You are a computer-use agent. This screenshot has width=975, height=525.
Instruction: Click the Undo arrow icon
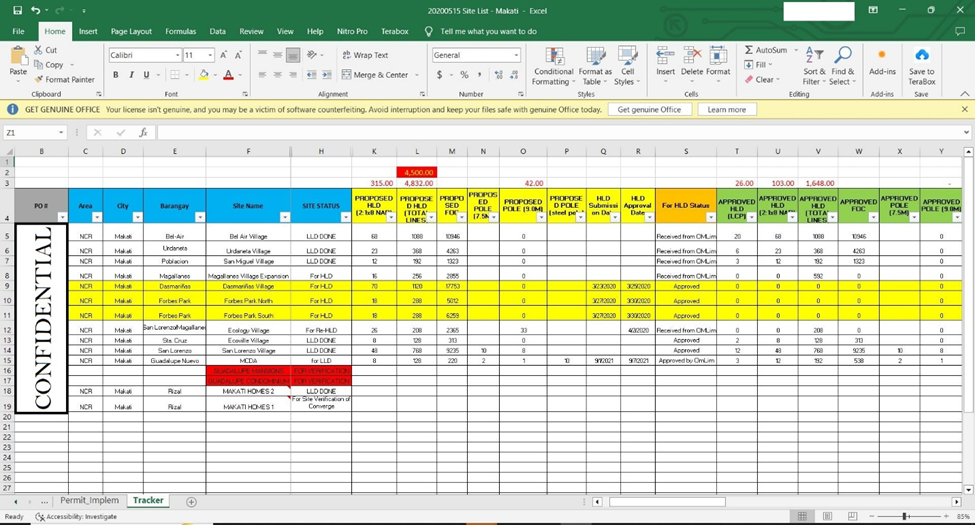[x=36, y=11]
